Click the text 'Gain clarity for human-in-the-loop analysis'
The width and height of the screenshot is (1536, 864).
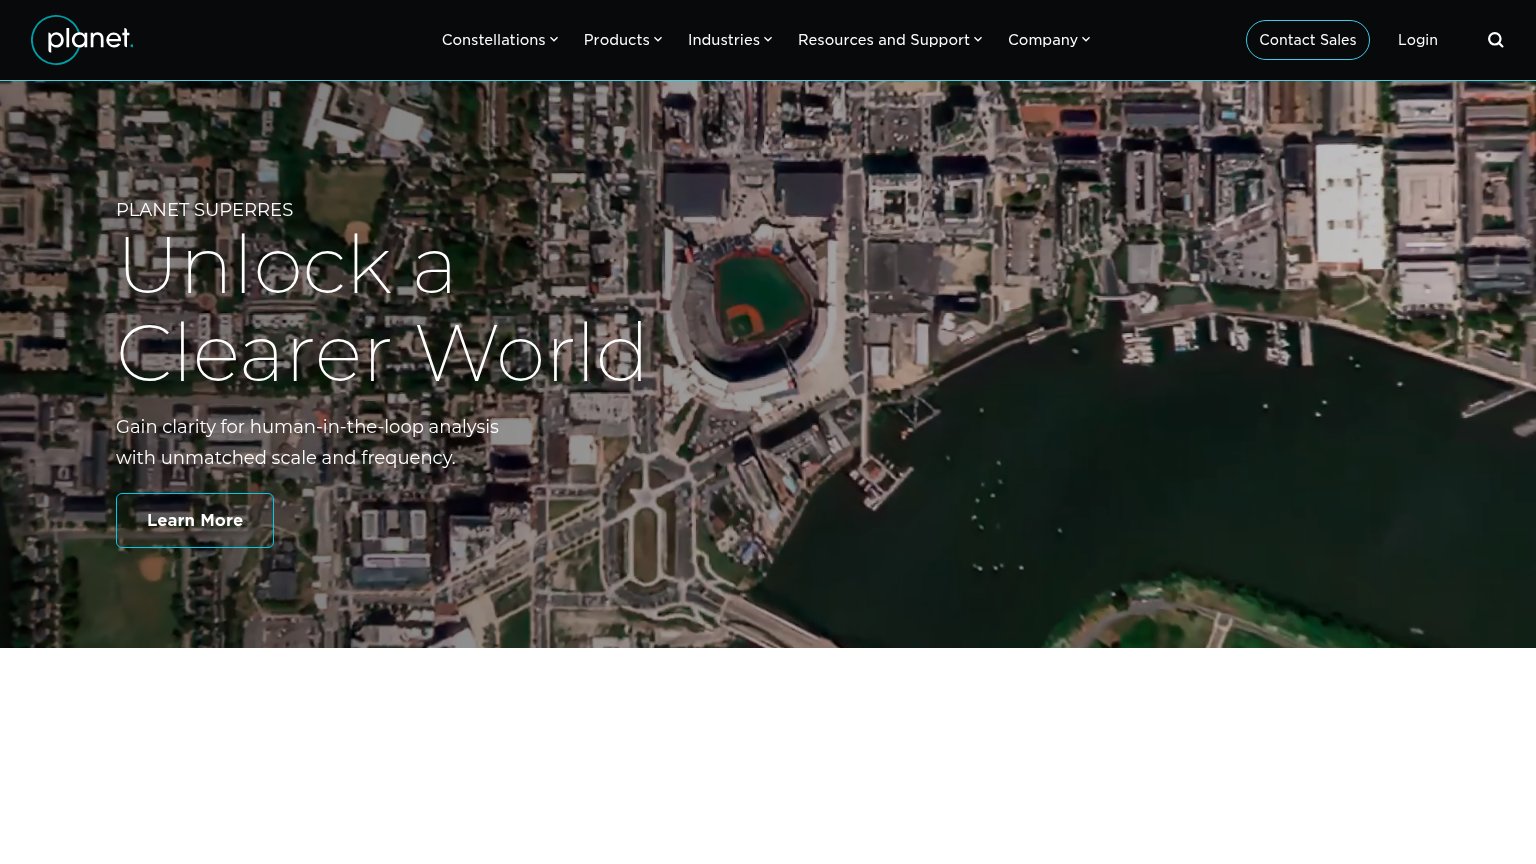(307, 427)
